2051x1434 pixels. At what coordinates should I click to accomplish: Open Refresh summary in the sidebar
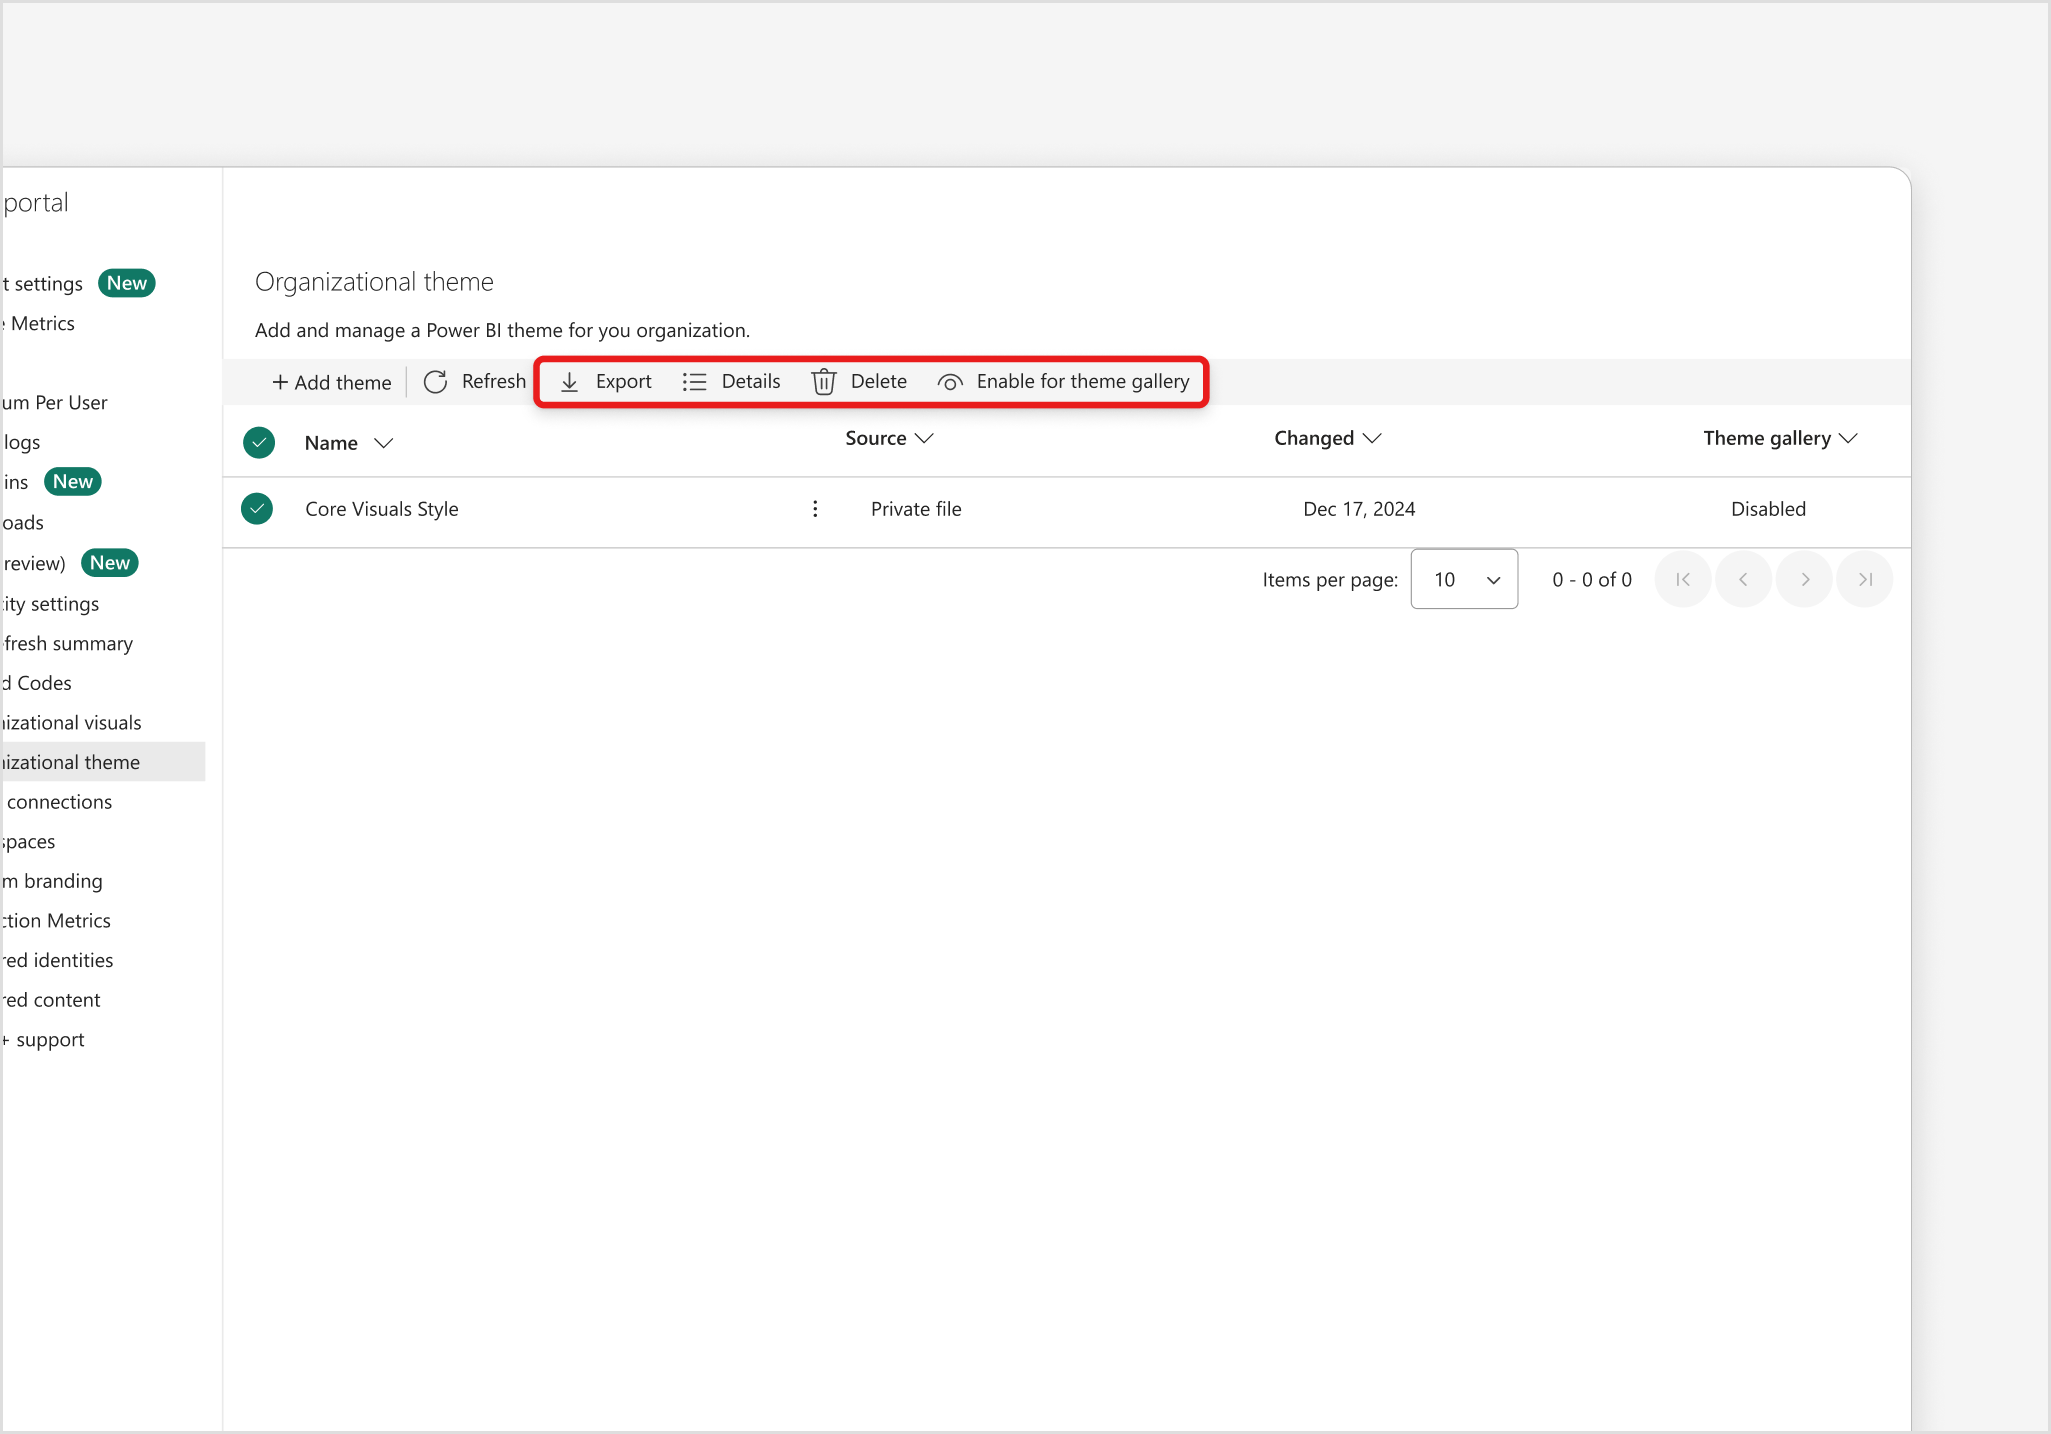click(68, 643)
